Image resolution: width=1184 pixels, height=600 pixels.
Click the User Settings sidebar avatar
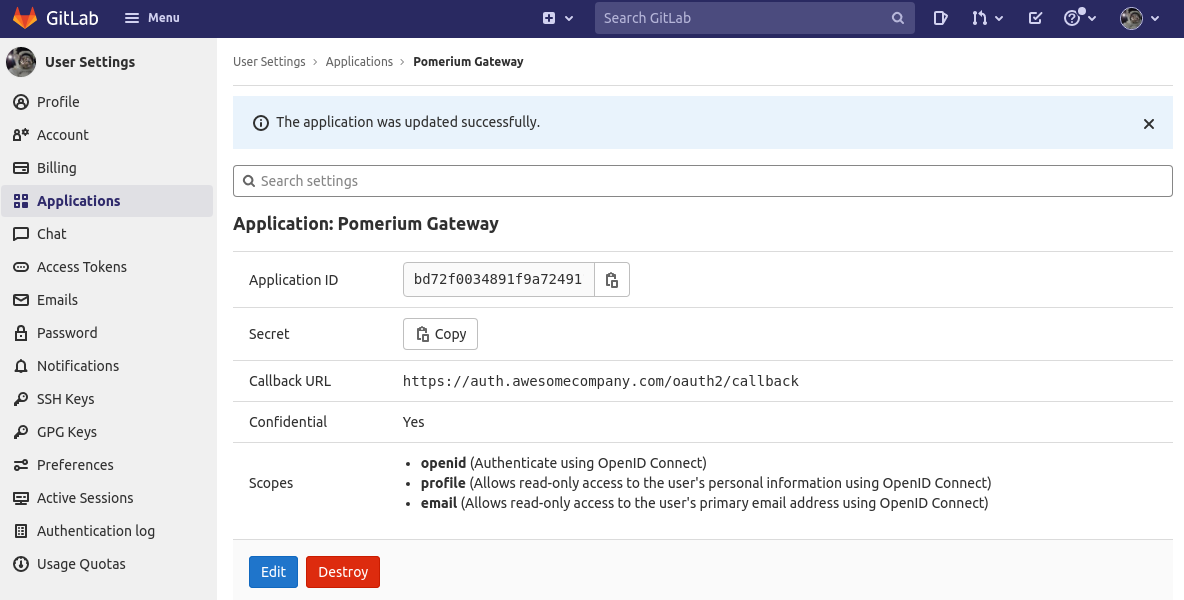(x=21, y=62)
